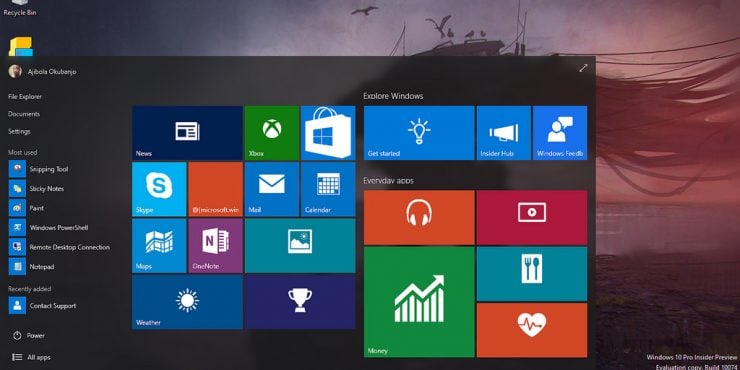Launch the Money chart tile
Image resolution: width=740 pixels, height=370 pixels.
(x=419, y=302)
